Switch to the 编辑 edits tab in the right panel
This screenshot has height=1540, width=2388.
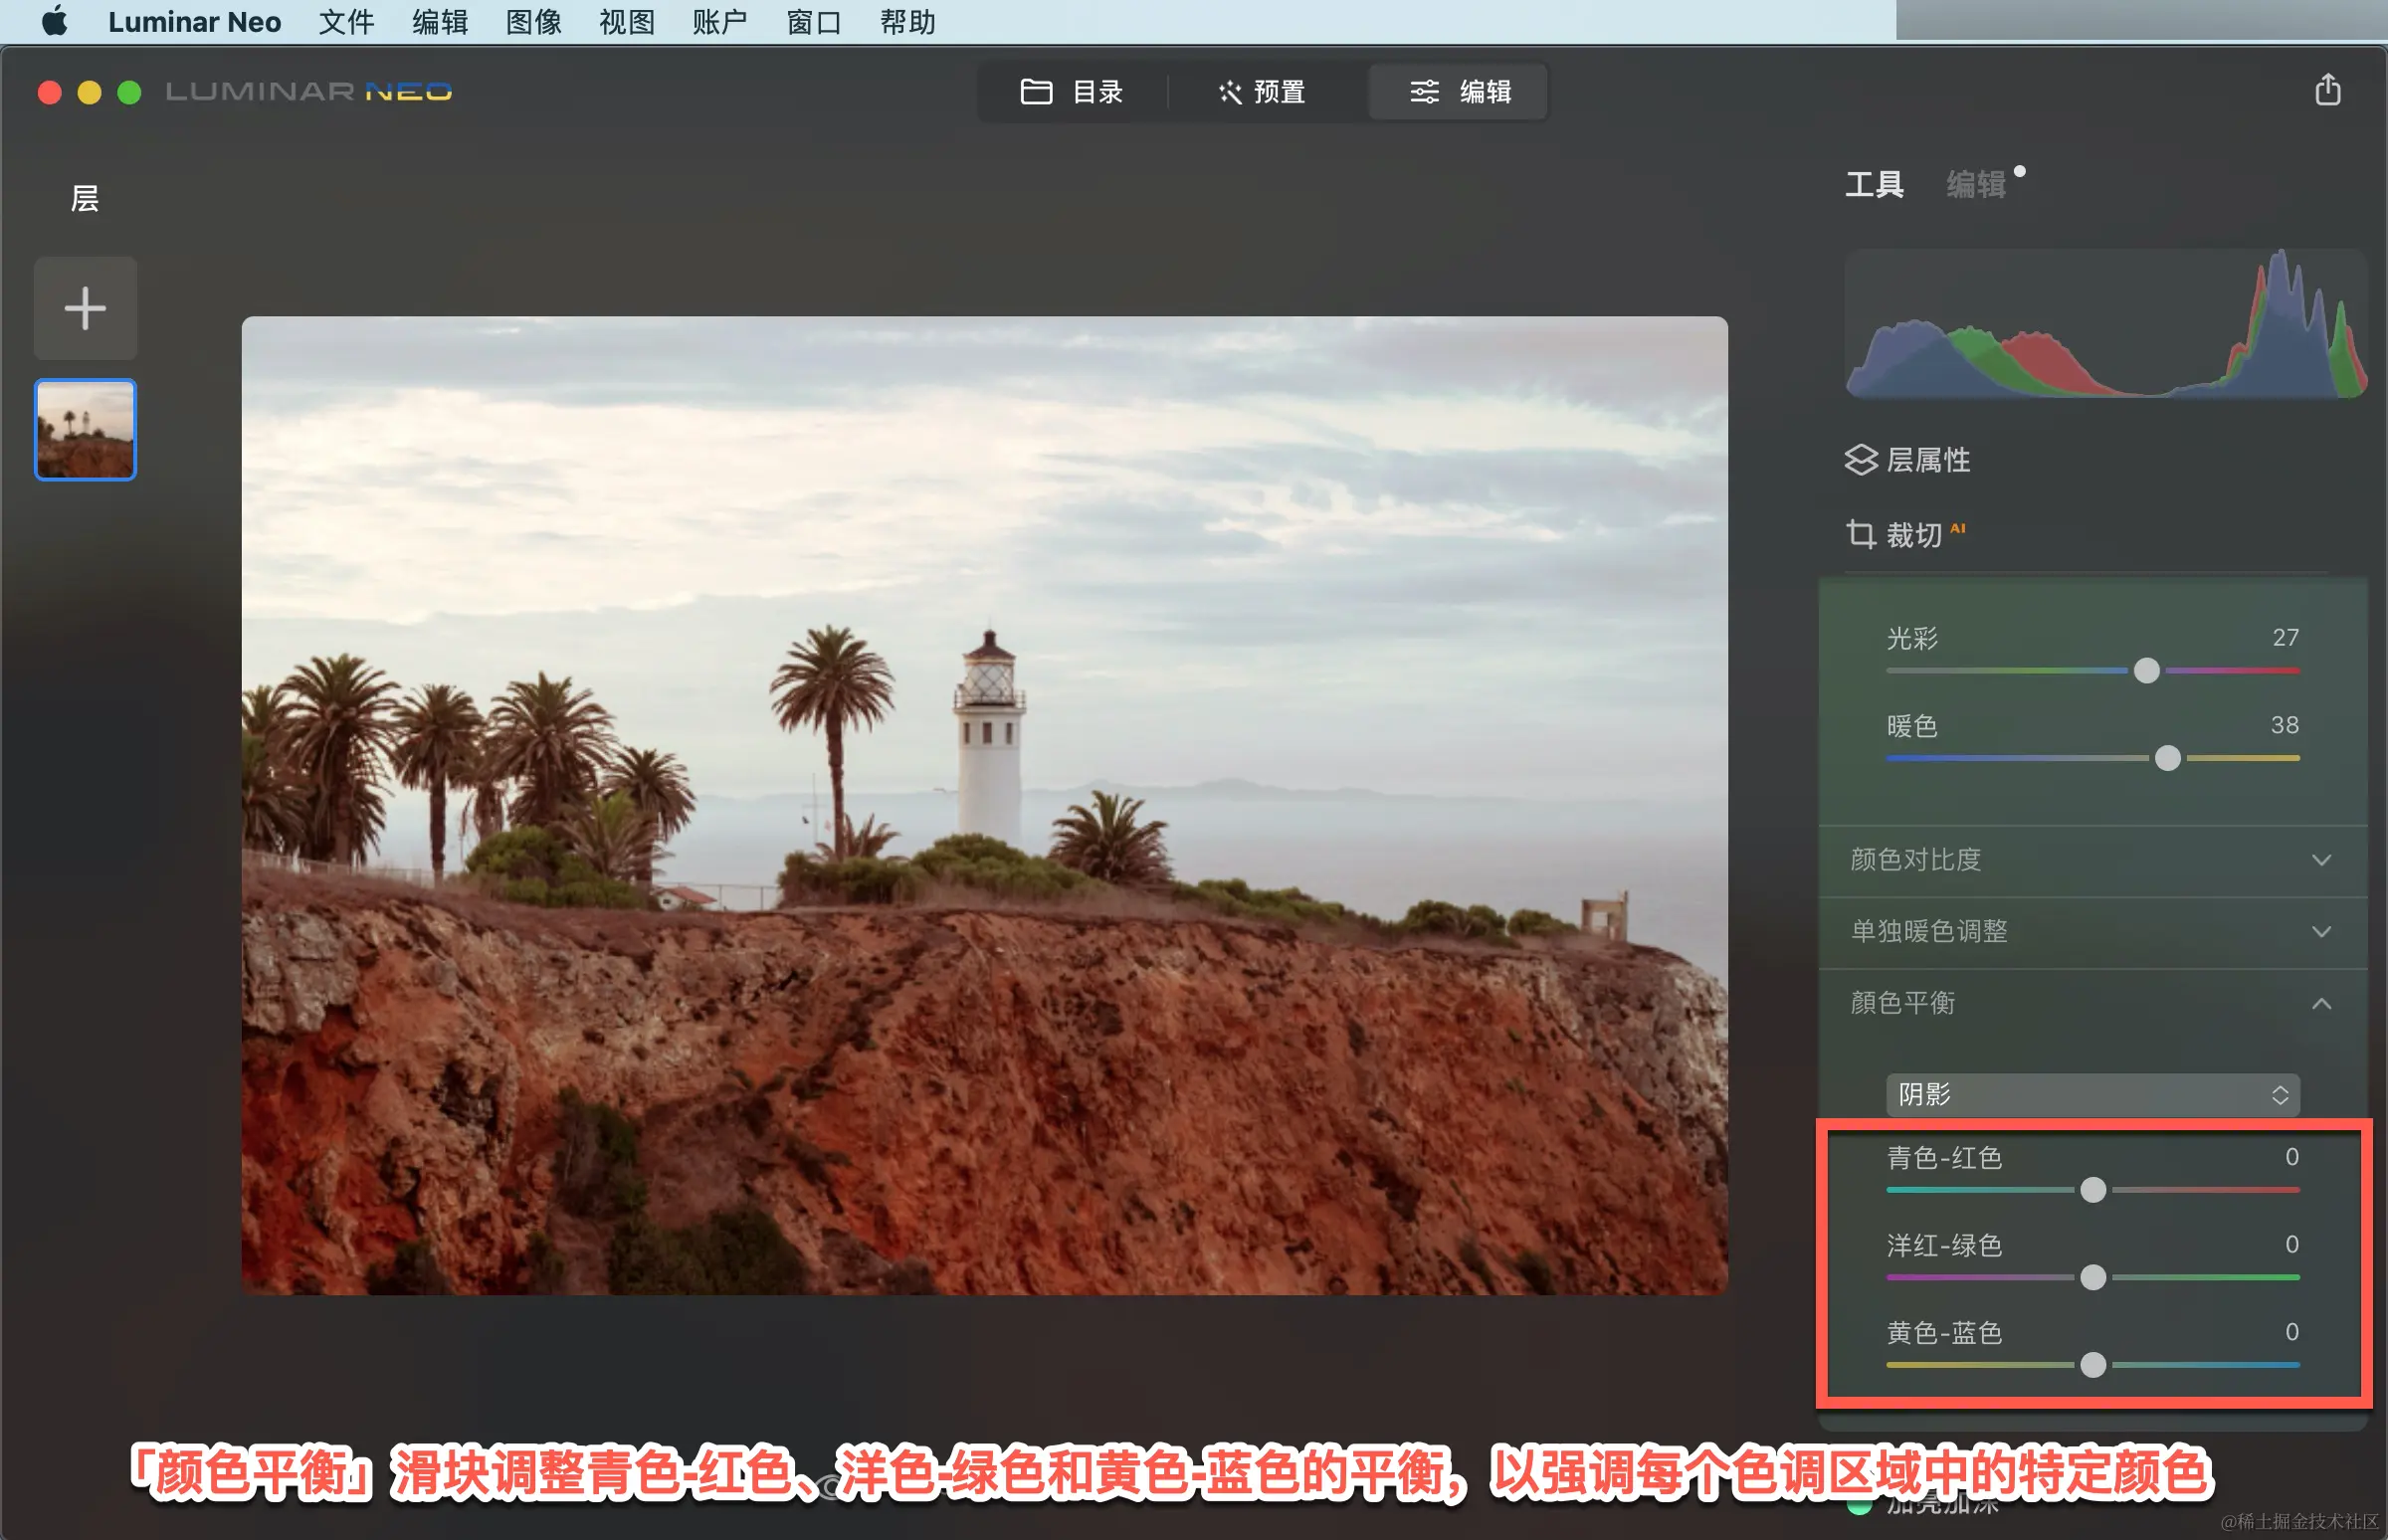pyautogui.click(x=1975, y=184)
